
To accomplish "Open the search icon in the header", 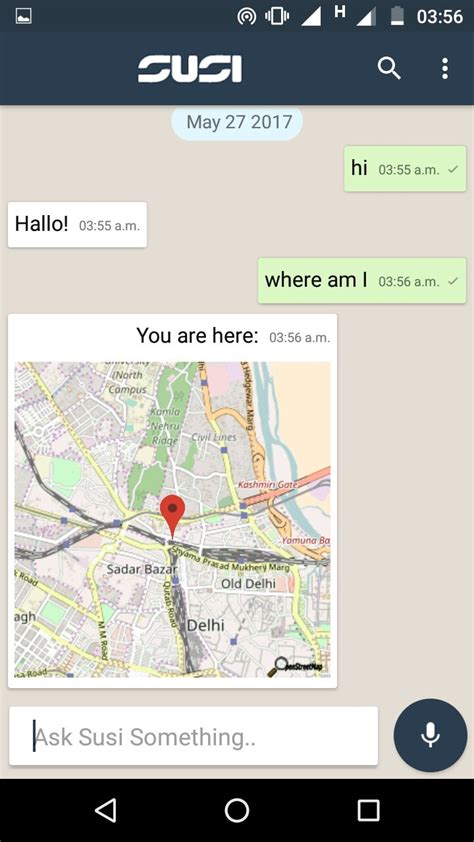I will tap(389, 69).
